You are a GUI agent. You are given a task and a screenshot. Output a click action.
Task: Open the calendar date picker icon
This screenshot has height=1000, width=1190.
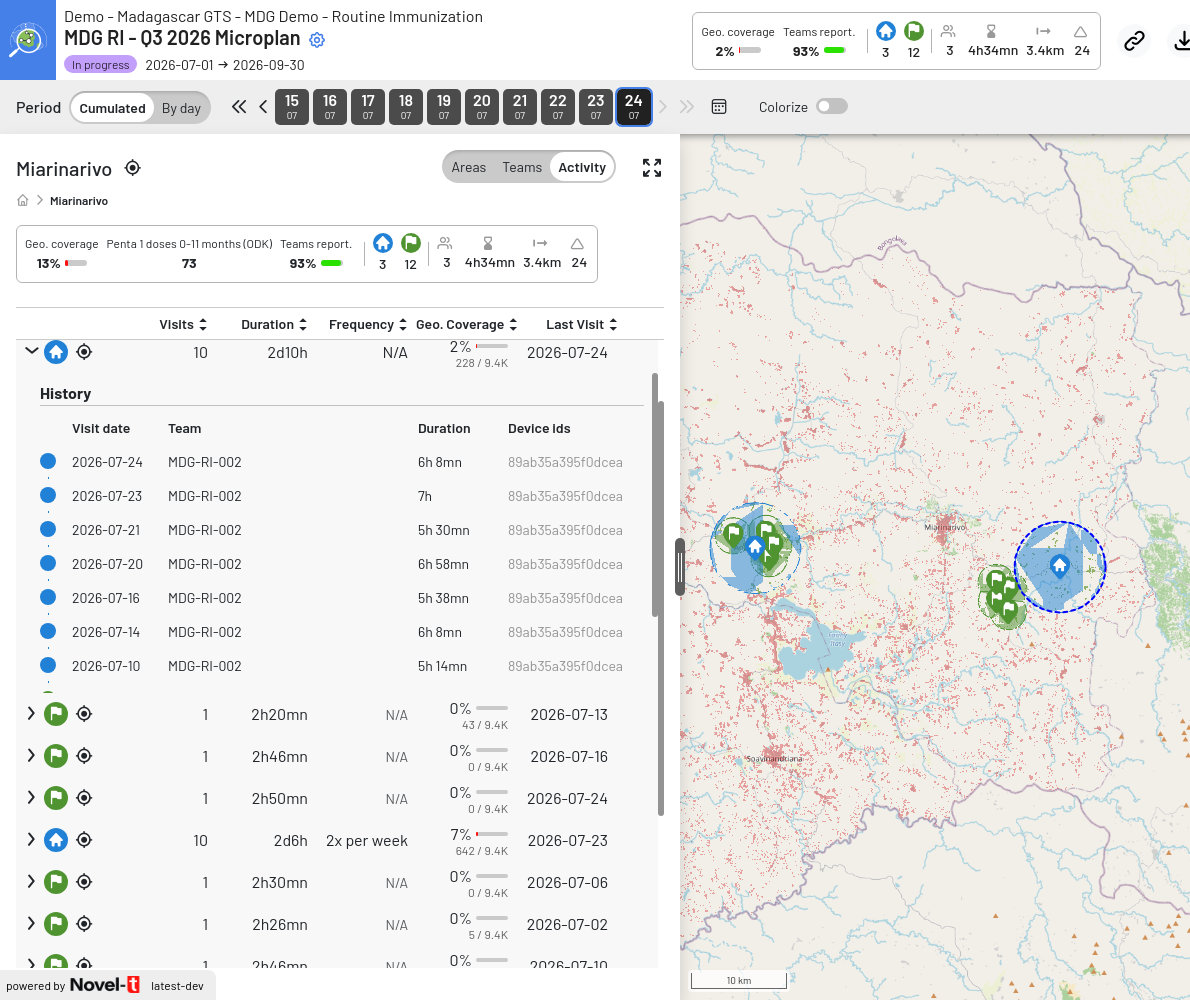click(x=719, y=107)
